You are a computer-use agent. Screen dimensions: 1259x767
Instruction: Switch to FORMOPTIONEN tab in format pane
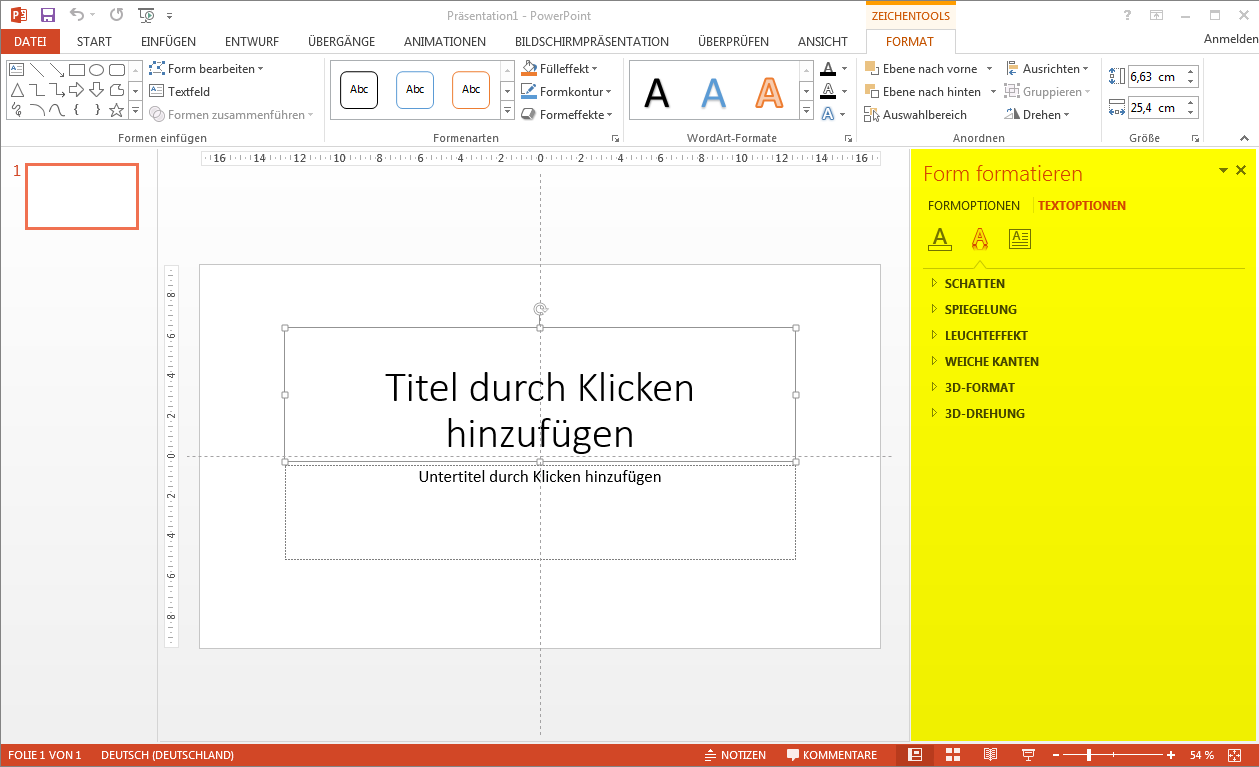pyautogui.click(x=974, y=206)
